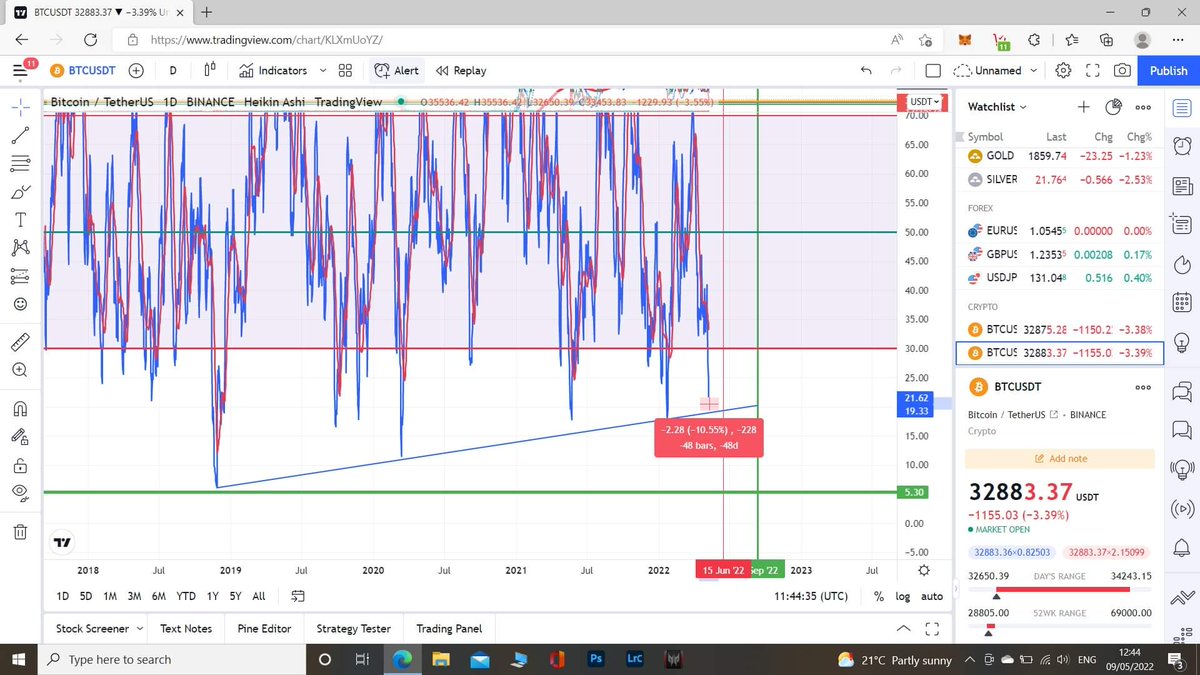The width and height of the screenshot is (1200, 675).
Task: Take a chart snapshot with camera icon
Action: coord(1122,70)
